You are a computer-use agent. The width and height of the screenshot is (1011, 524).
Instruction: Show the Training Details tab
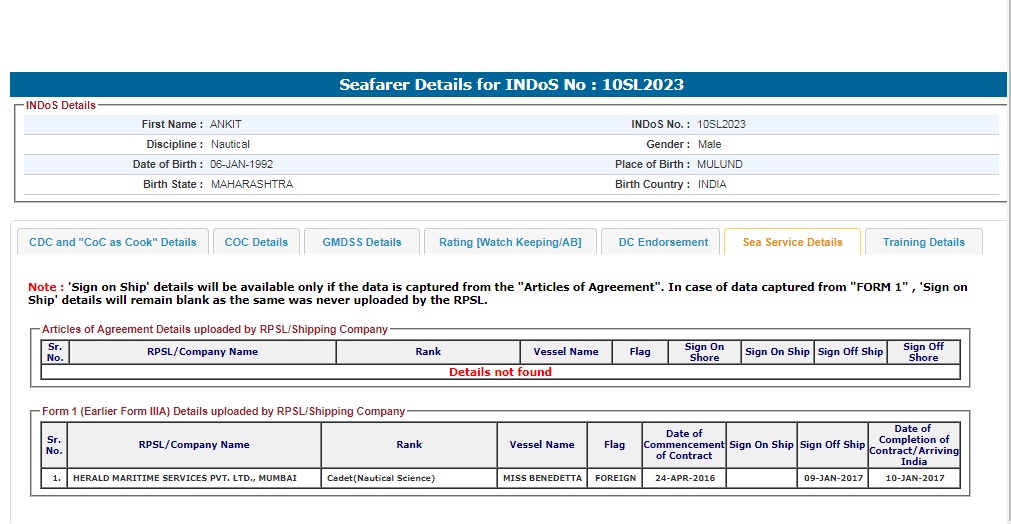pos(923,242)
